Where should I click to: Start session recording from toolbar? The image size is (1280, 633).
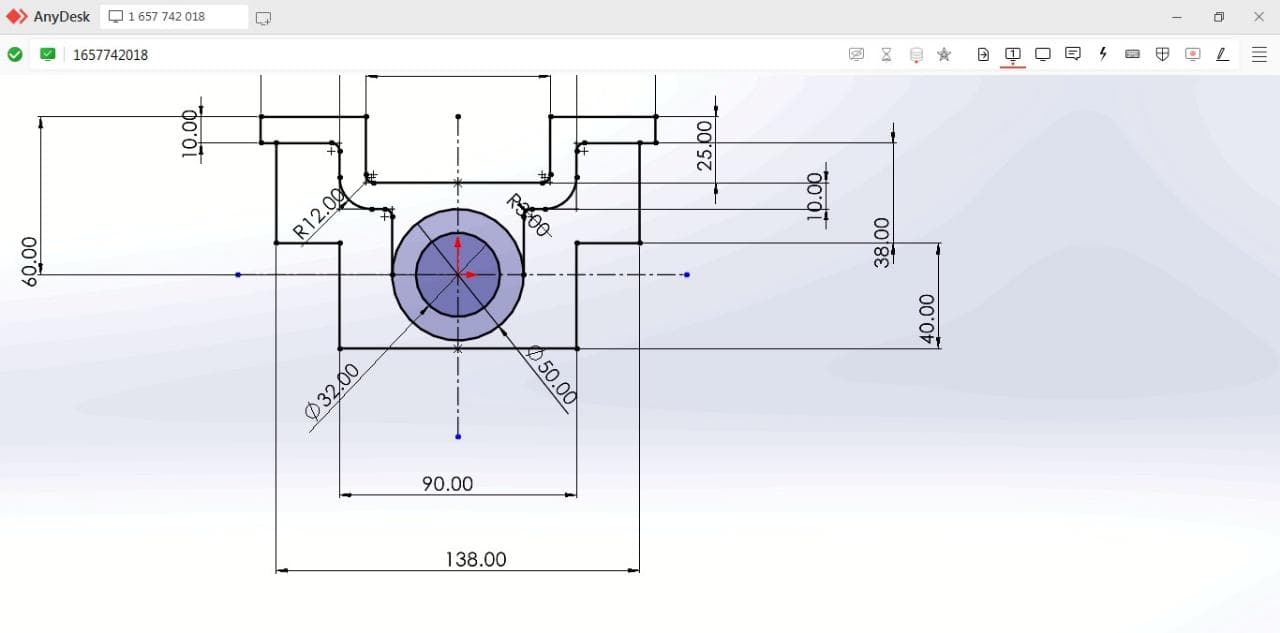(x=1192, y=54)
